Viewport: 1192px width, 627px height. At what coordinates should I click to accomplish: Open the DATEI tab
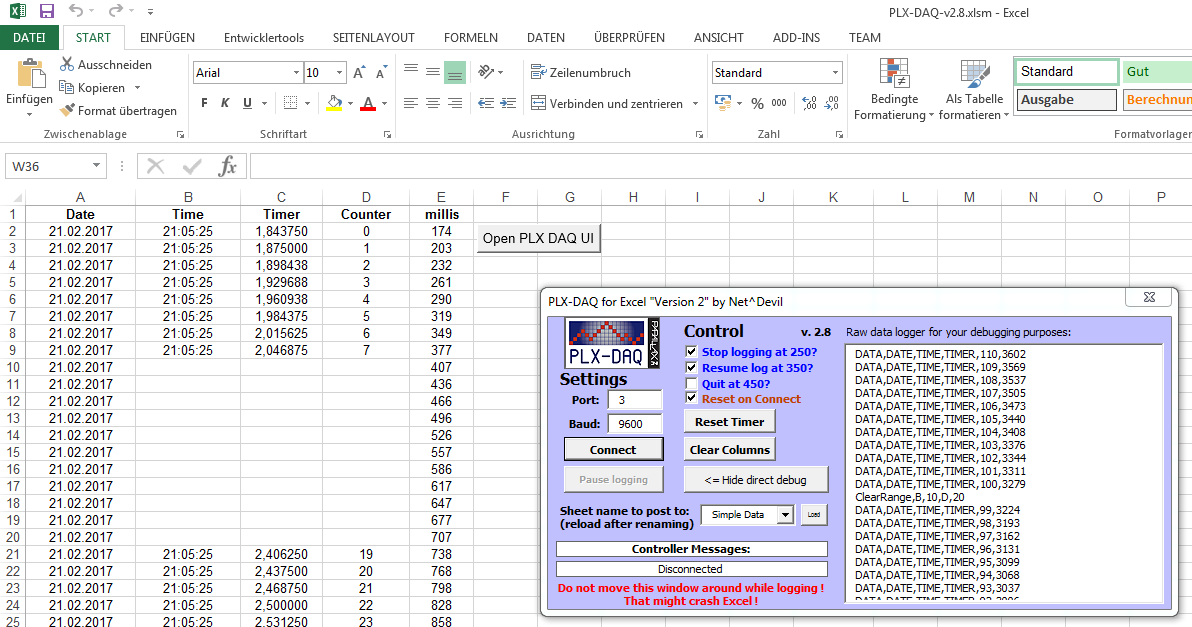[x=29, y=37]
